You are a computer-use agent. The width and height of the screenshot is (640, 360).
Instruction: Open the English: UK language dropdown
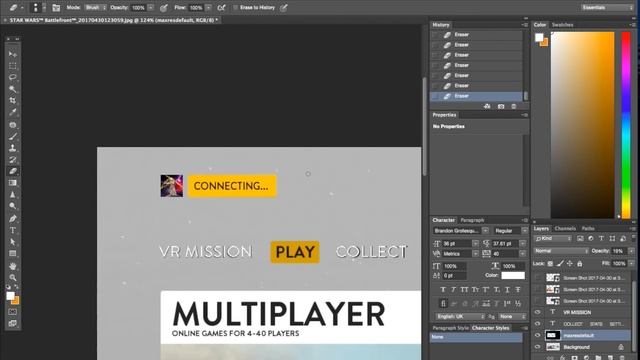(x=459, y=316)
